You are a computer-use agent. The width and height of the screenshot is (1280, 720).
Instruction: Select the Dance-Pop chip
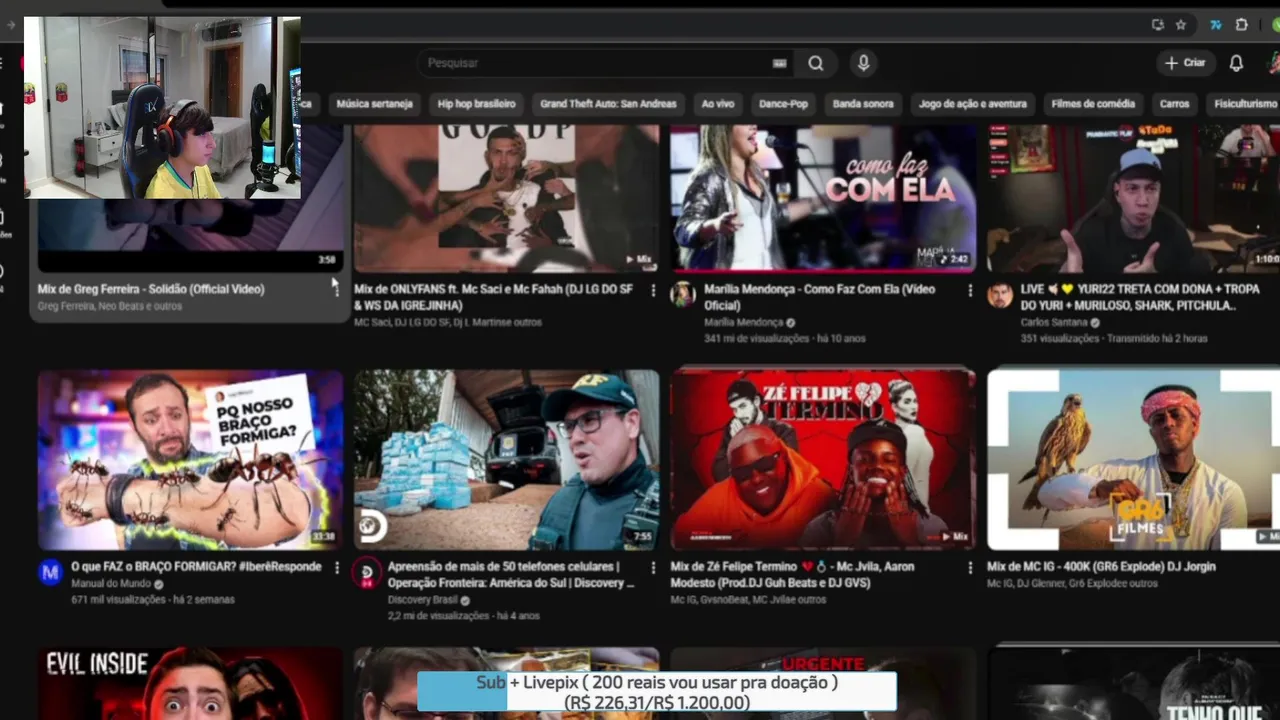coord(784,104)
